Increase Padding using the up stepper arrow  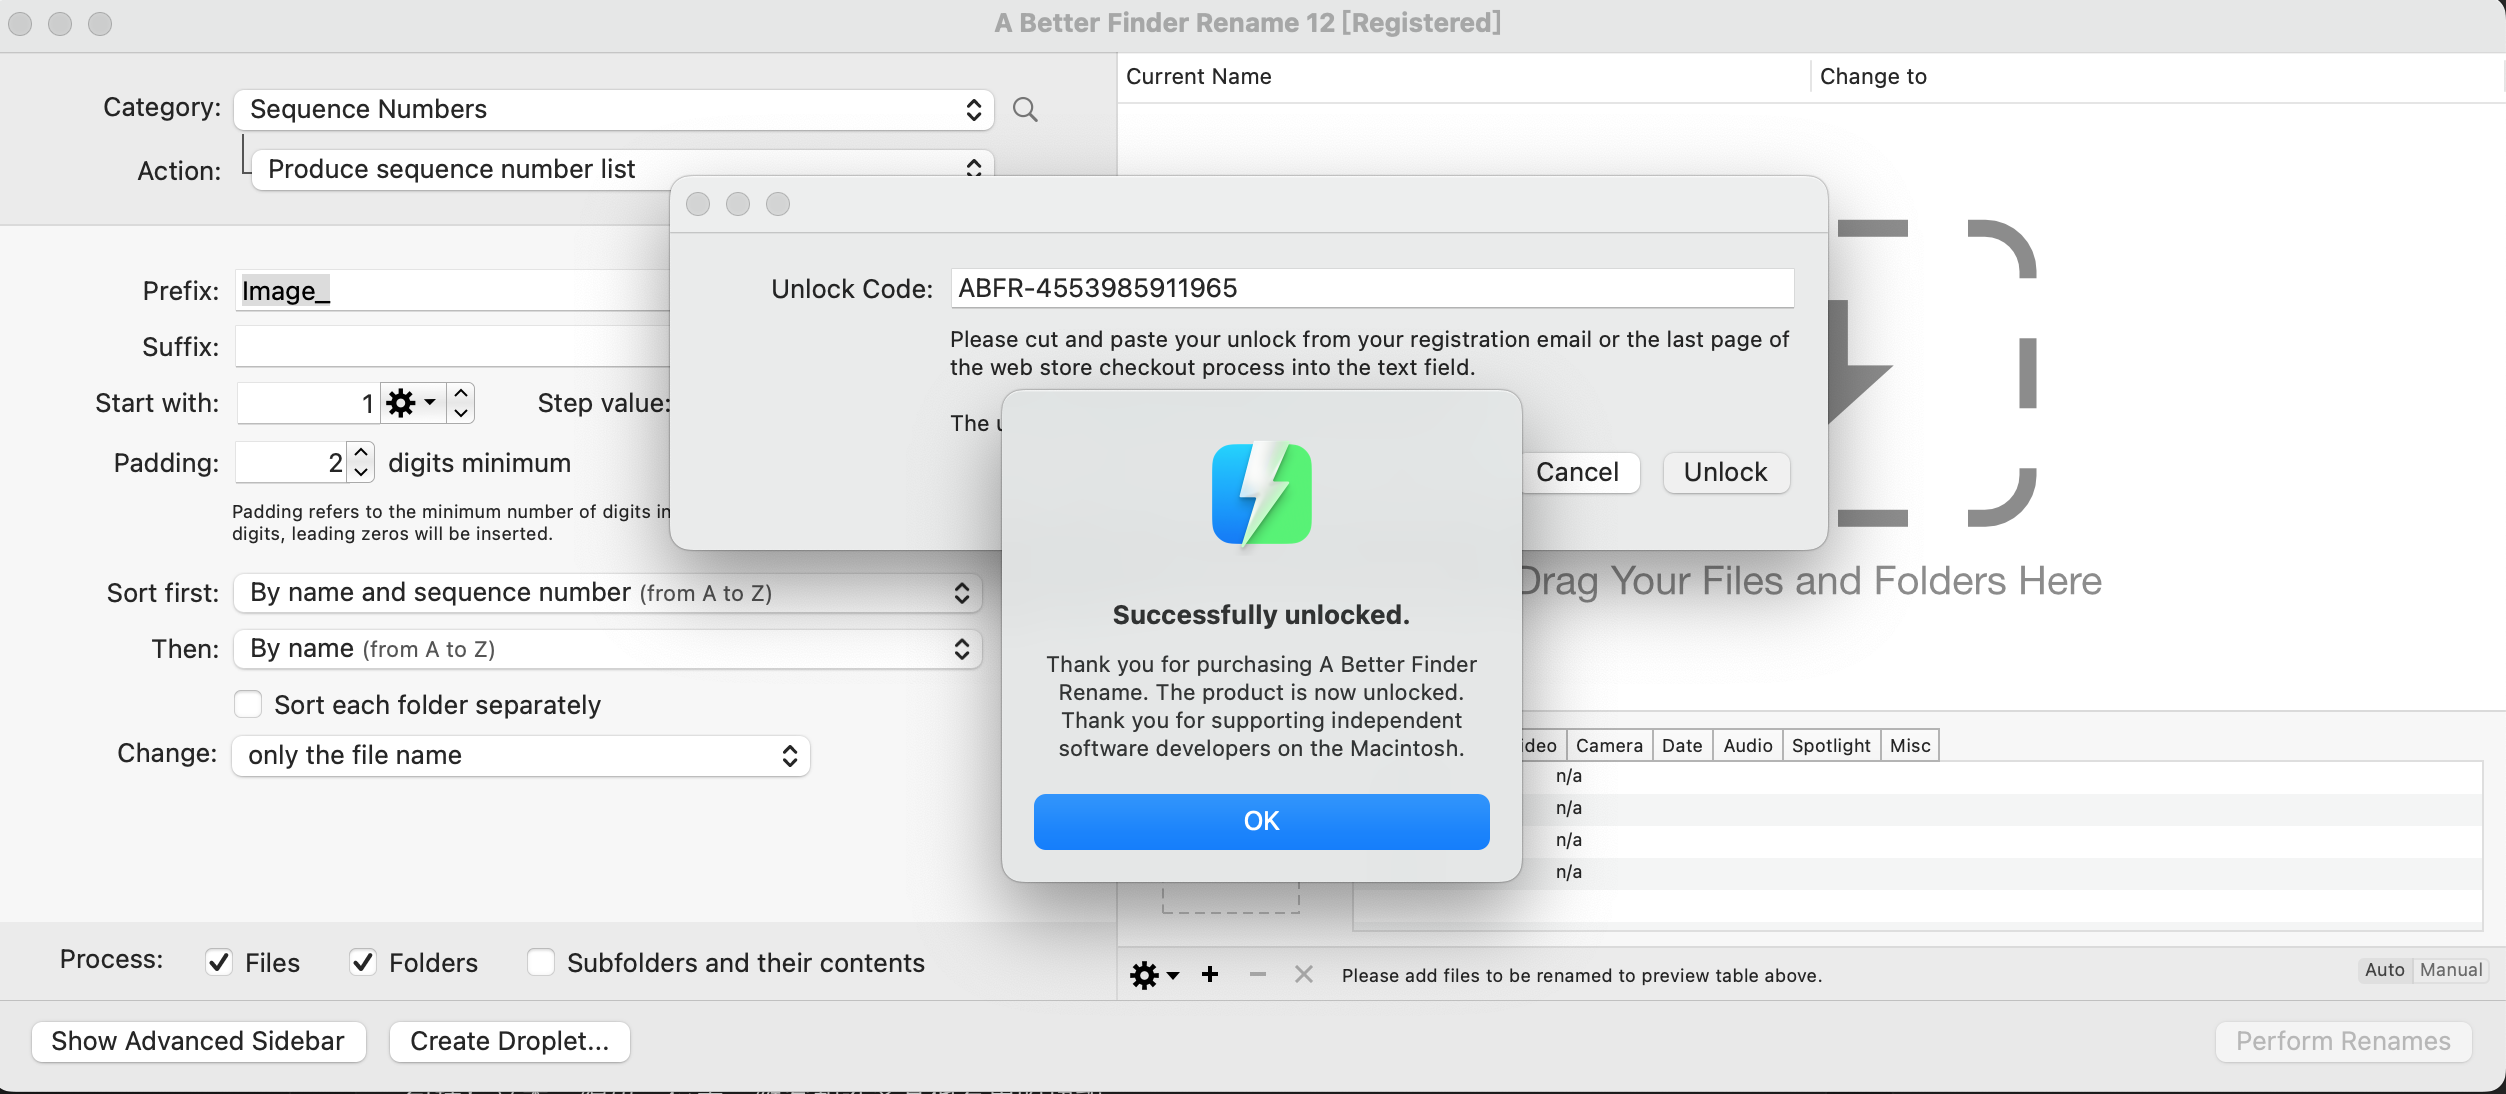pyautogui.click(x=359, y=452)
